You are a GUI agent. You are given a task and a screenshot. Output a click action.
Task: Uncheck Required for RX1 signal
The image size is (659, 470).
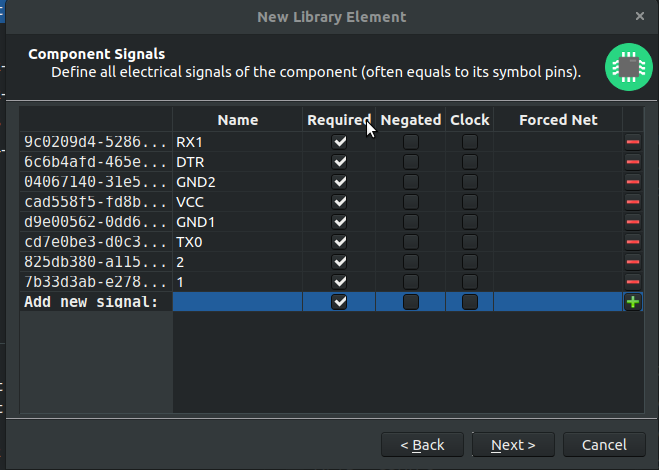[x=339, y=142]
